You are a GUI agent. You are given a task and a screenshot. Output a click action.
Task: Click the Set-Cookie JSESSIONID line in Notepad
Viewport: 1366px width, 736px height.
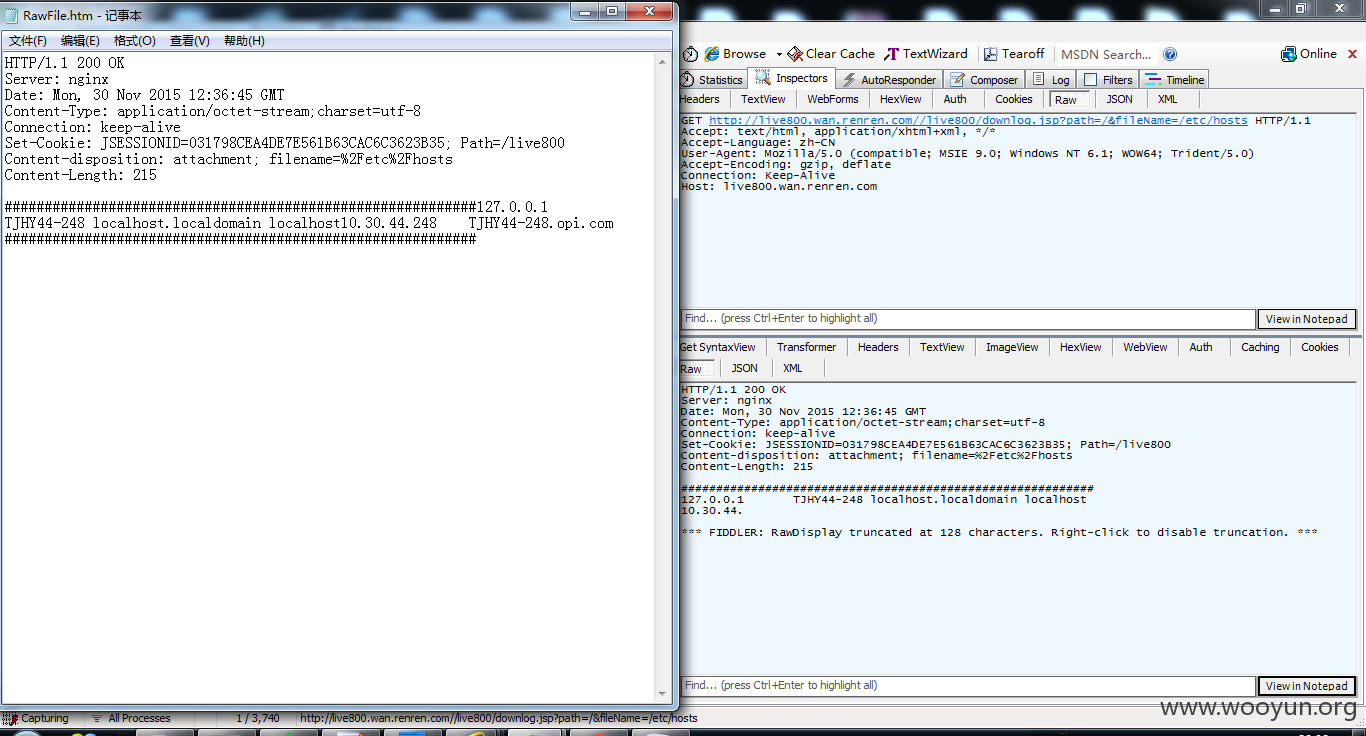[x=285, y=143]
